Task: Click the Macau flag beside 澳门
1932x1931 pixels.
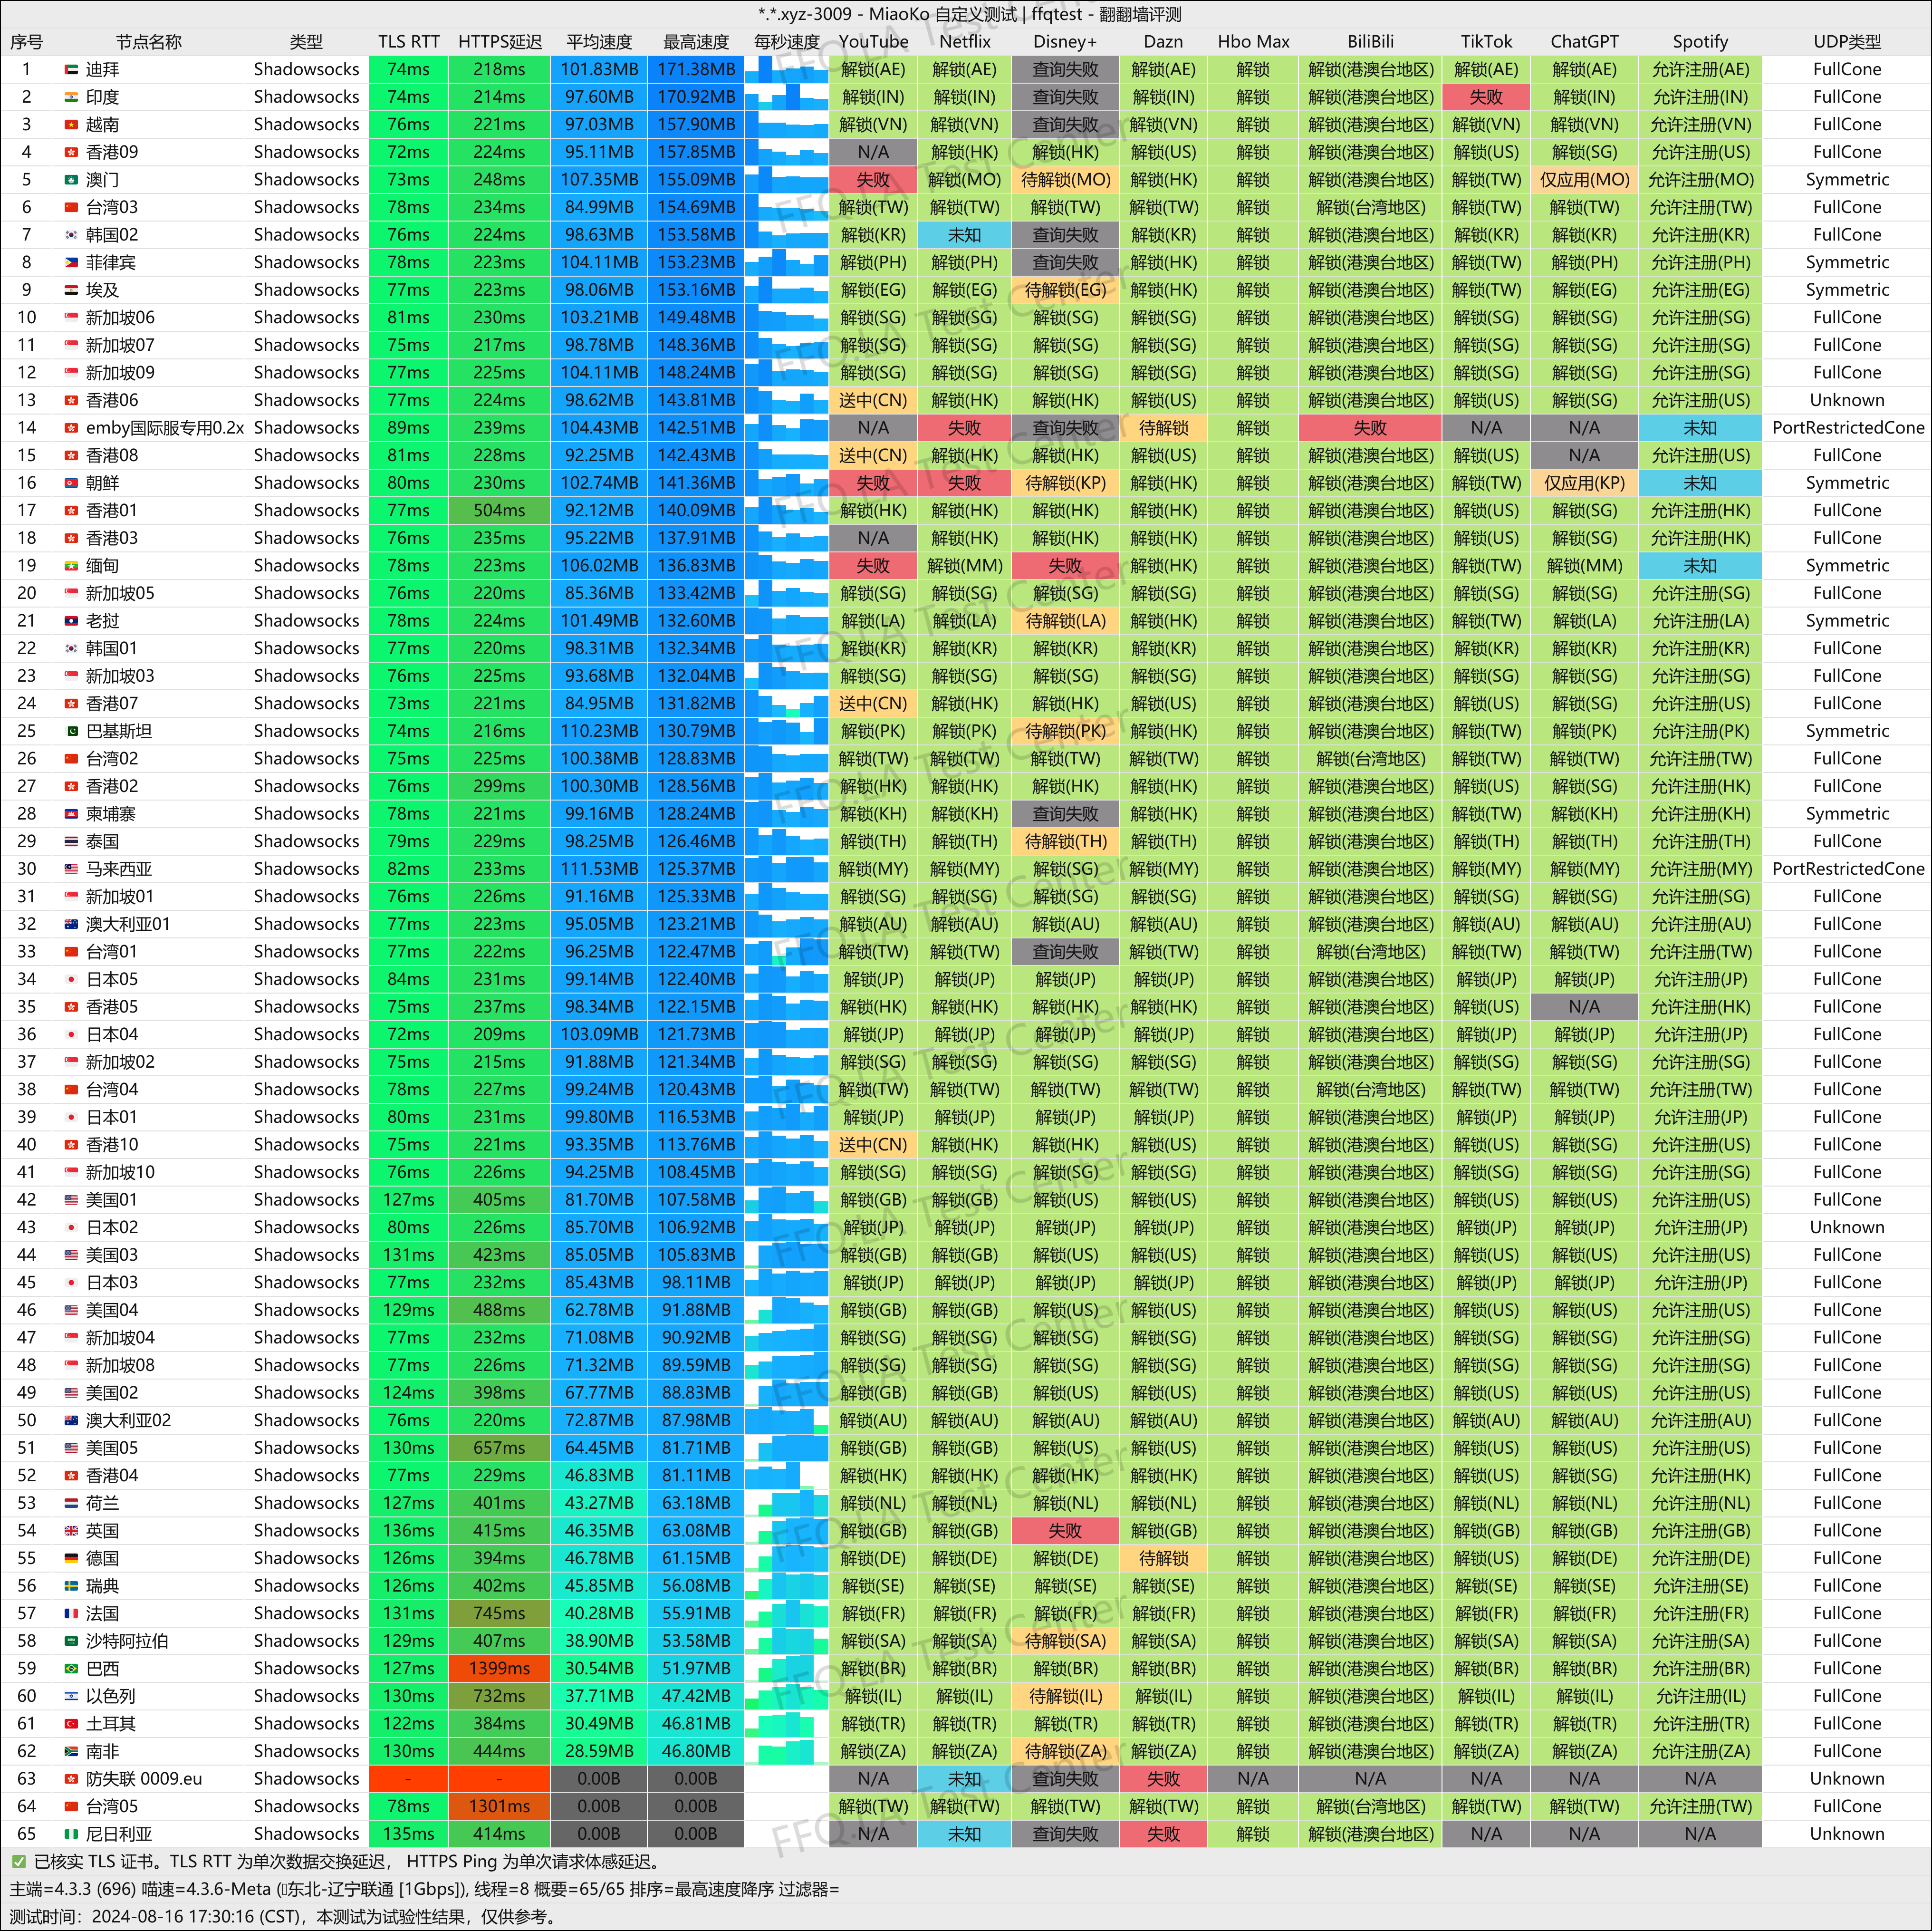Action: click(x=71, y=180)
